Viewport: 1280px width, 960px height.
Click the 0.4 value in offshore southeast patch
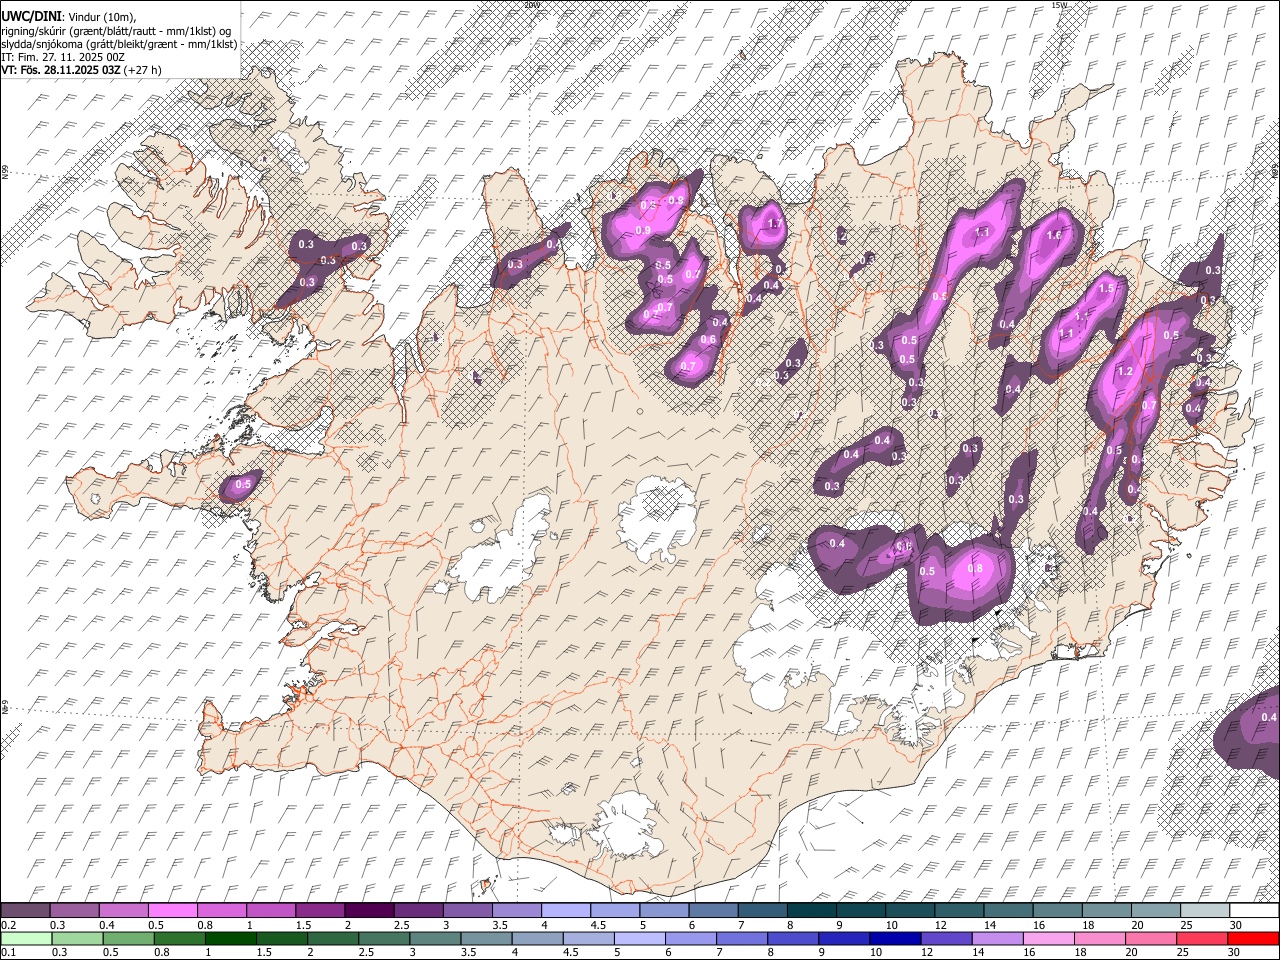click(1269, 718)
